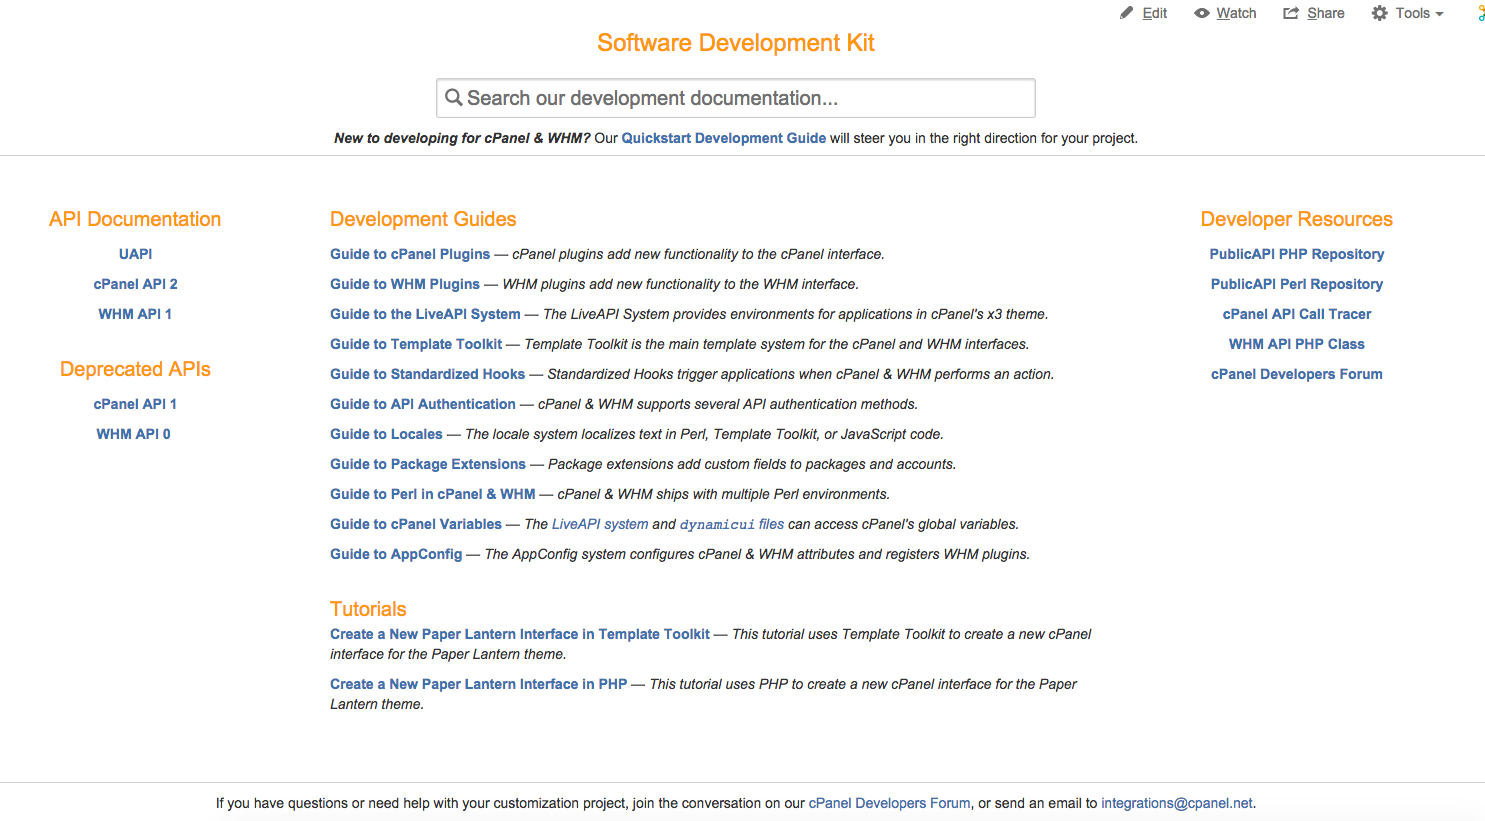Open the UAPI documentation link
Image resolution: width=1485 pixels, height=821 pixels.
tap(136, 254)
